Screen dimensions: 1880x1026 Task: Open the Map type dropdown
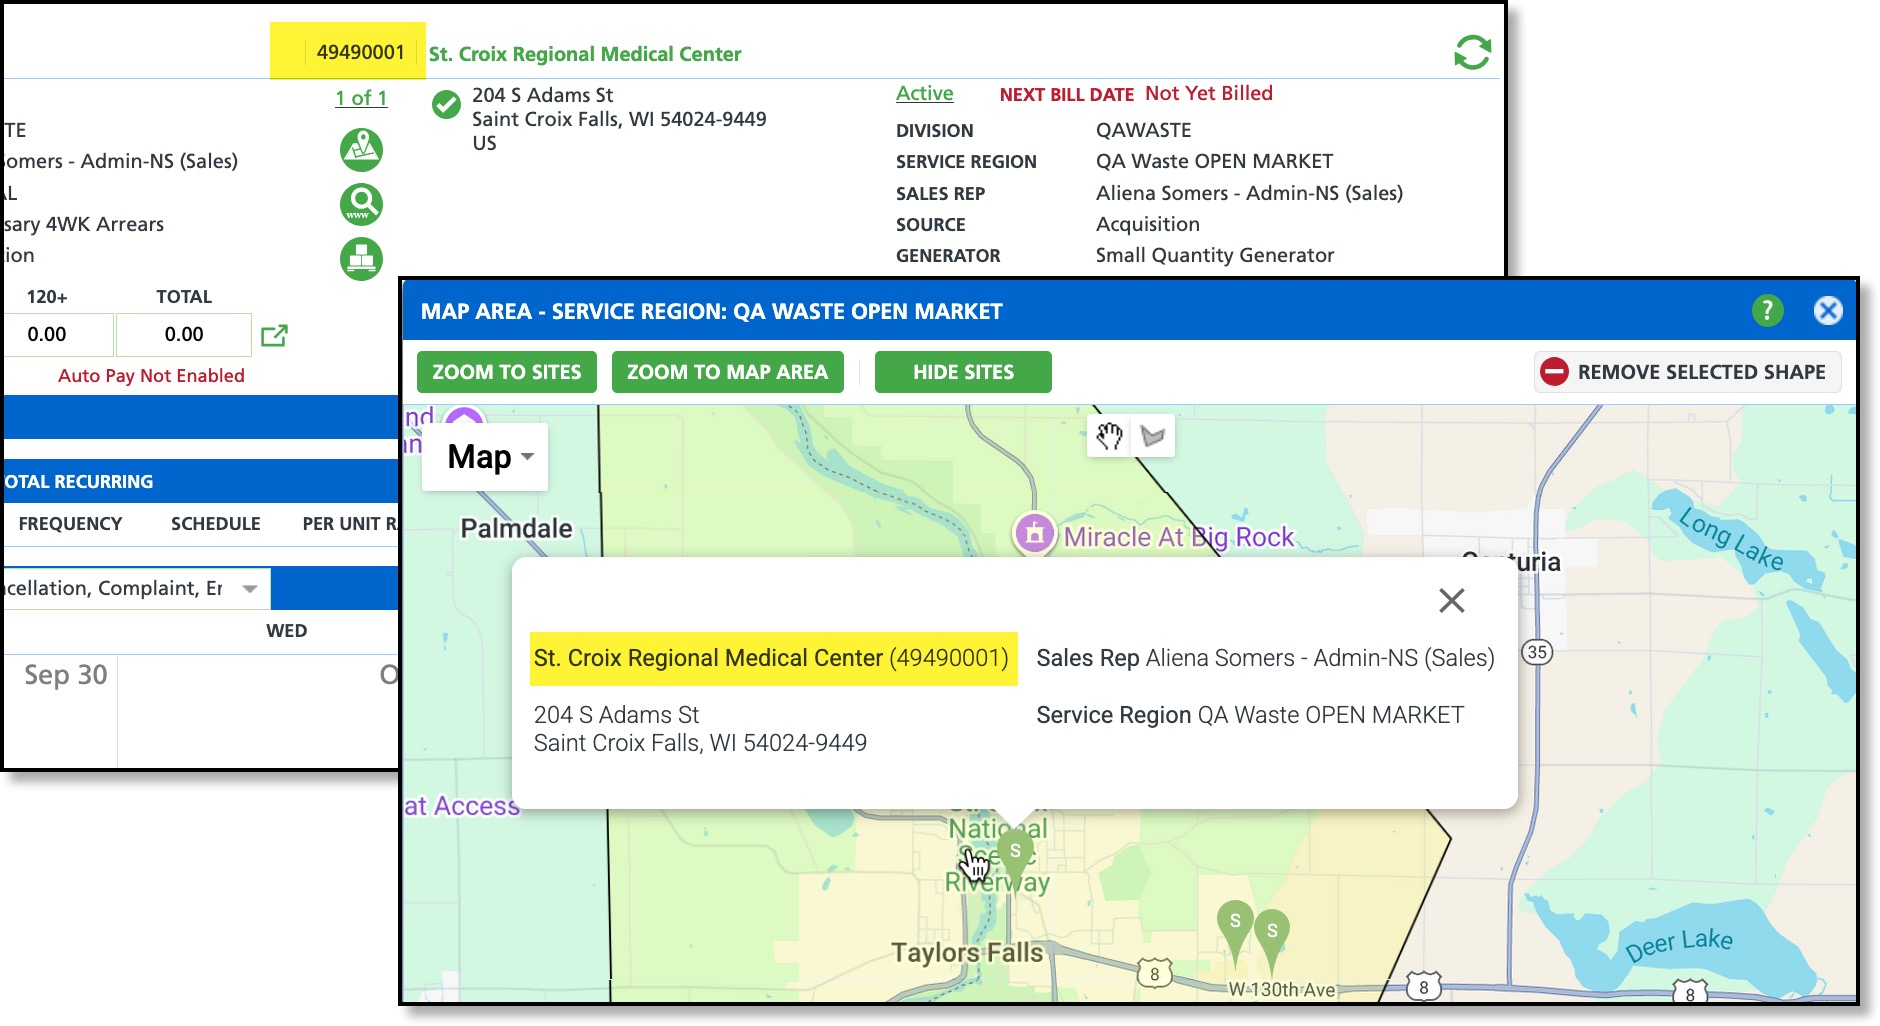(486, 457)
